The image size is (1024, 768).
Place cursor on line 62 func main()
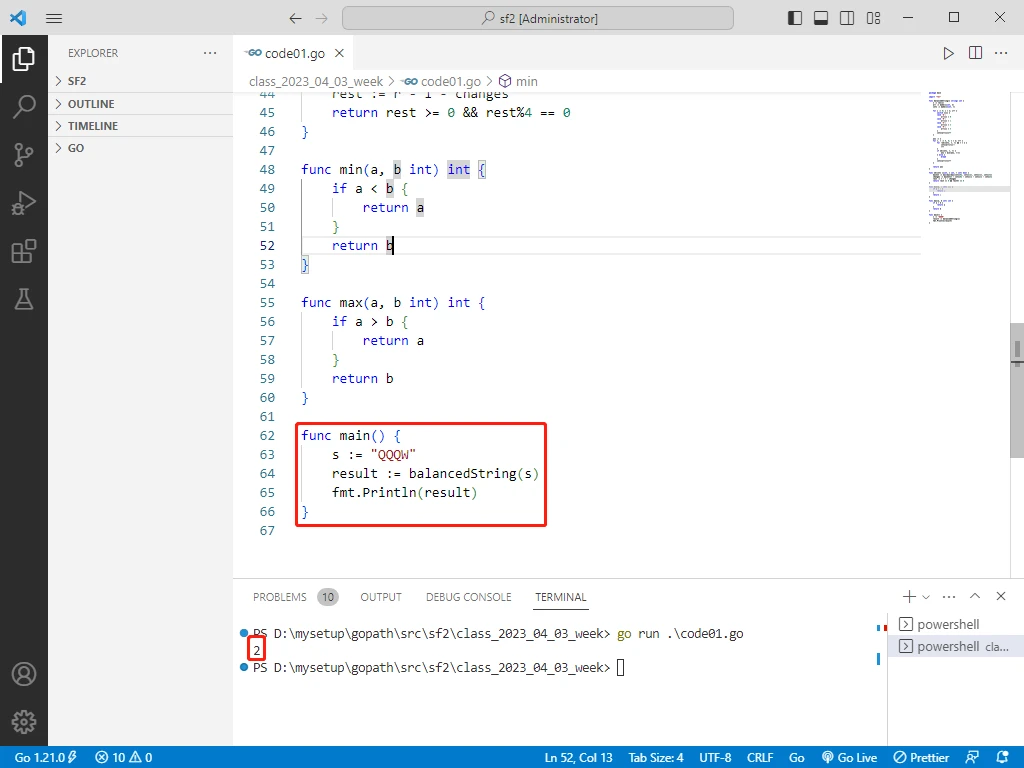(x=351, y=436)
